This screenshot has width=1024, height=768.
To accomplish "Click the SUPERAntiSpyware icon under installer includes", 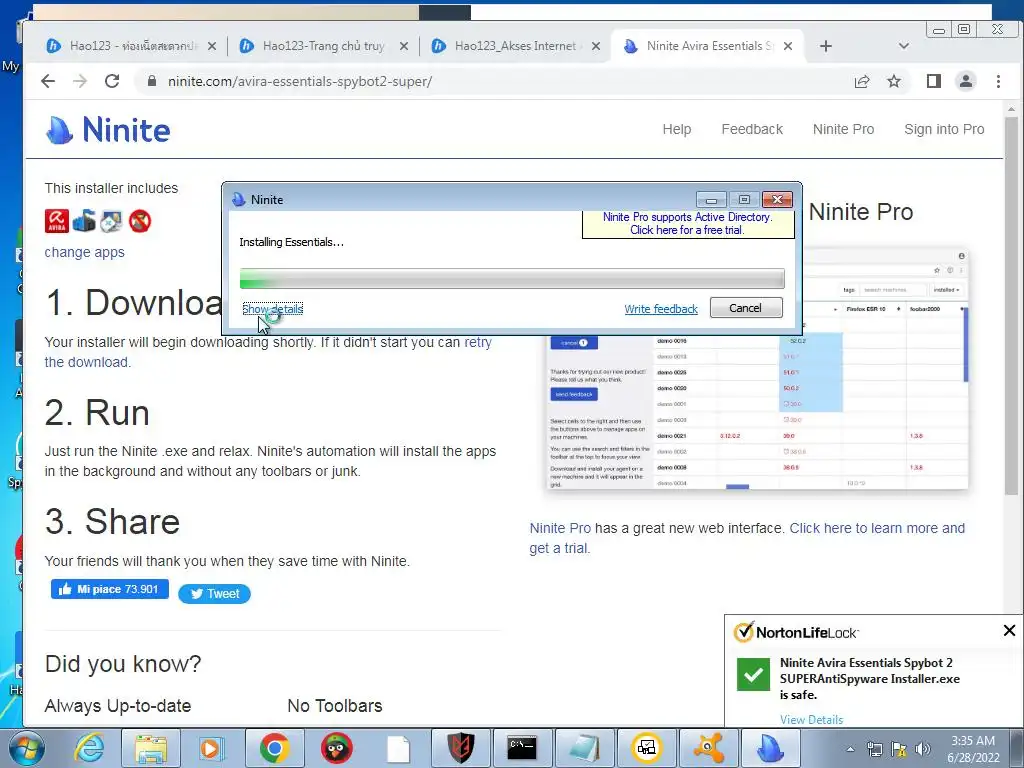I will 140,221.
